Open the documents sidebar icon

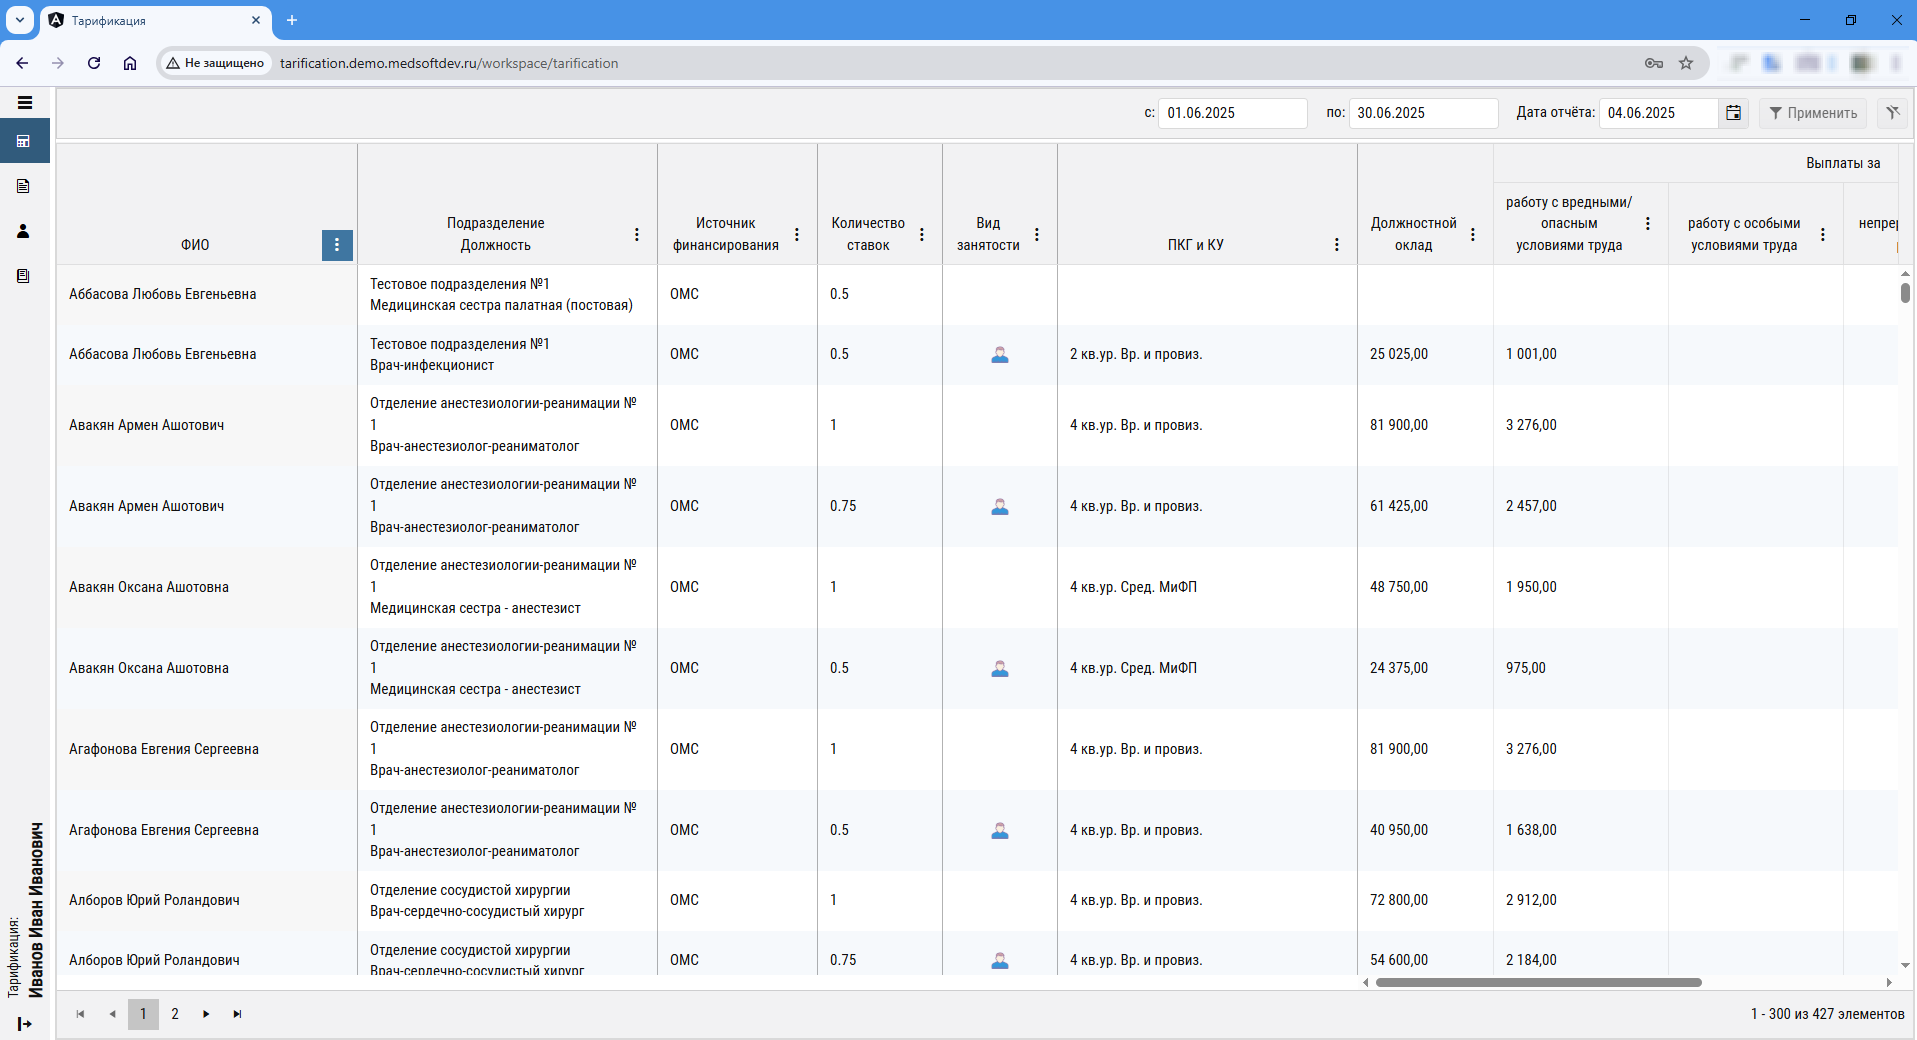pyautogui.click(x=24, y=186)
